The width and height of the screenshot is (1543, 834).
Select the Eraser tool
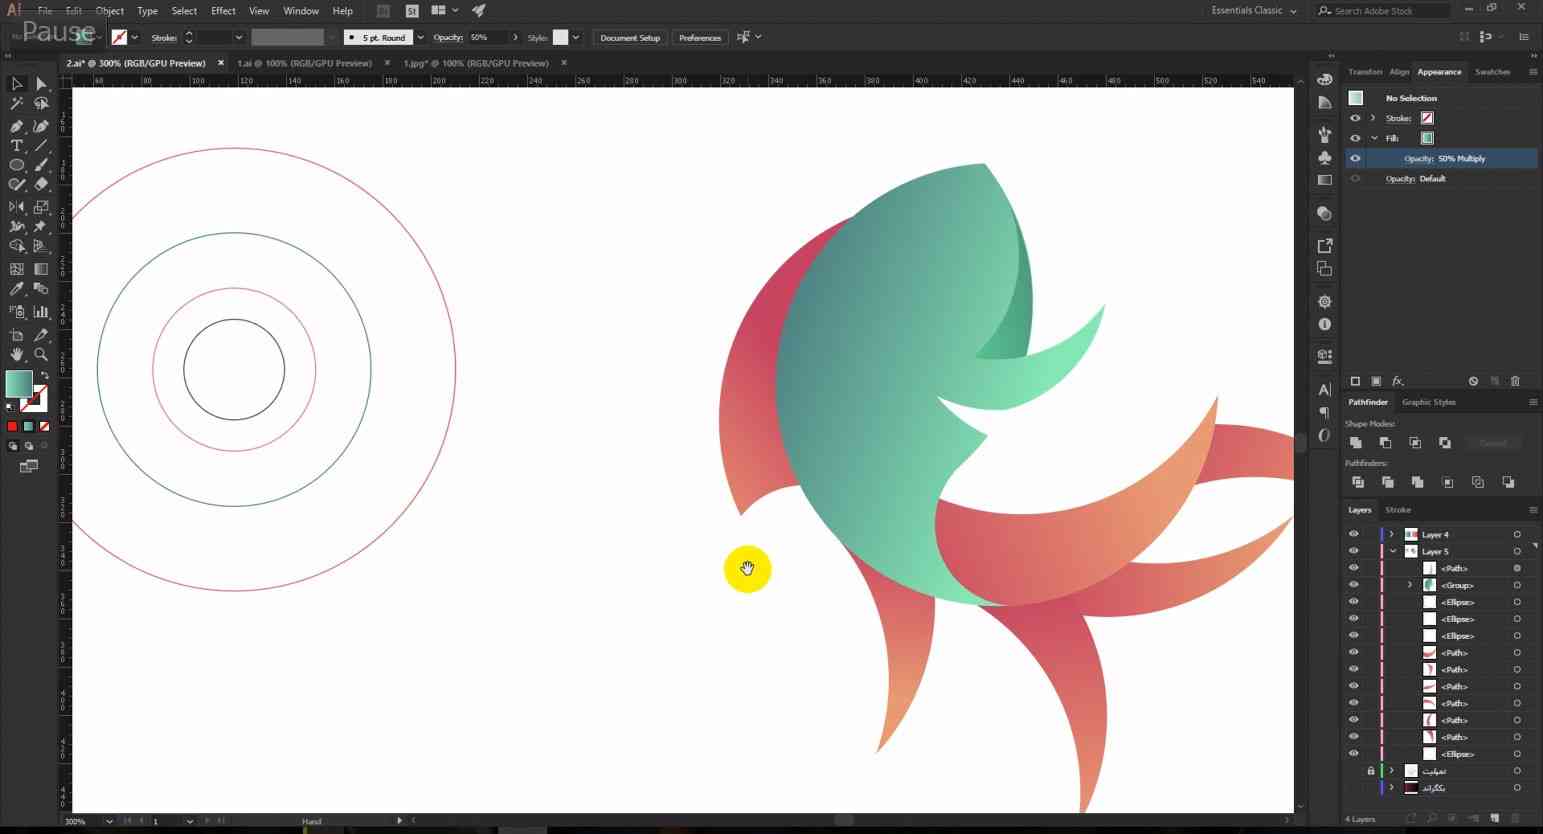click(41, 184)
